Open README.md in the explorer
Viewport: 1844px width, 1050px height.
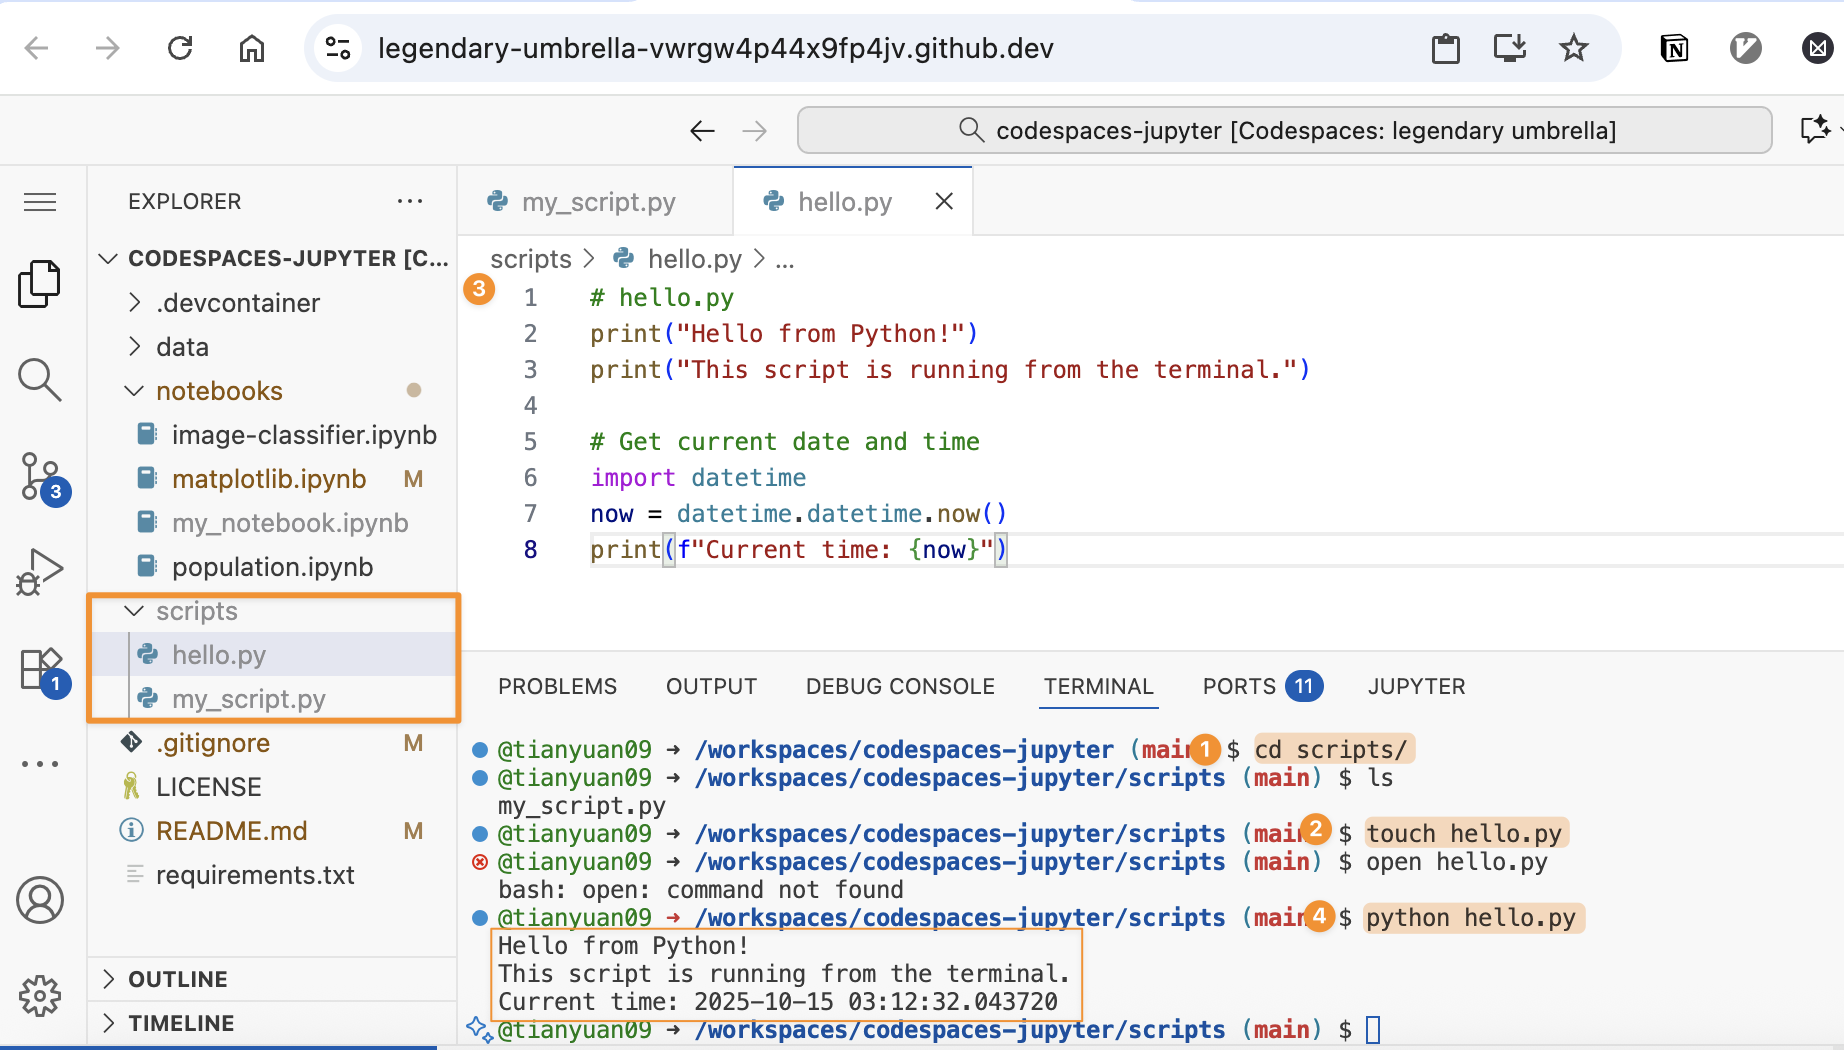tap(231, 831)
